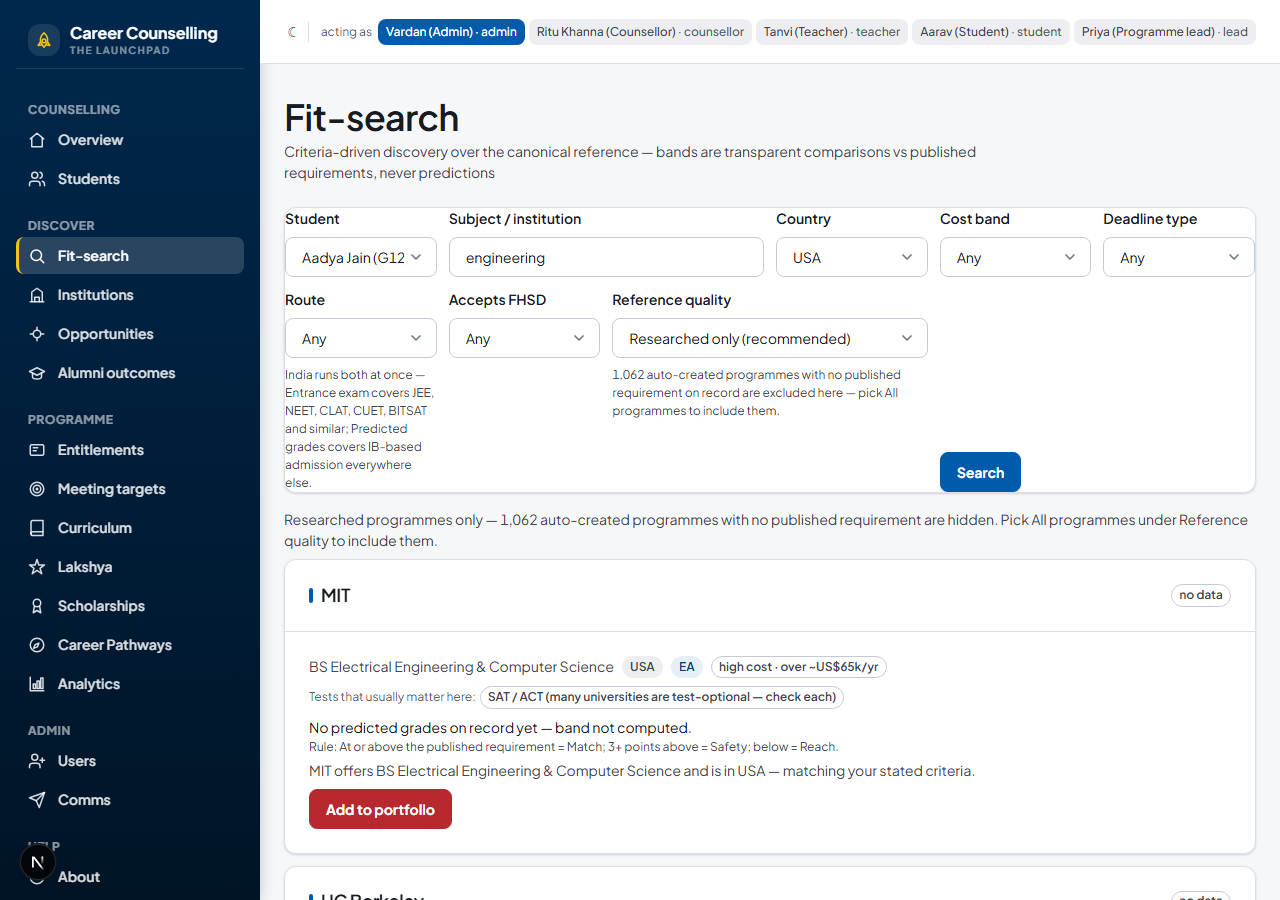1280x900 pixels.
Task: Click the rocket Launchpad logo icon
Action: pos(44,40)
